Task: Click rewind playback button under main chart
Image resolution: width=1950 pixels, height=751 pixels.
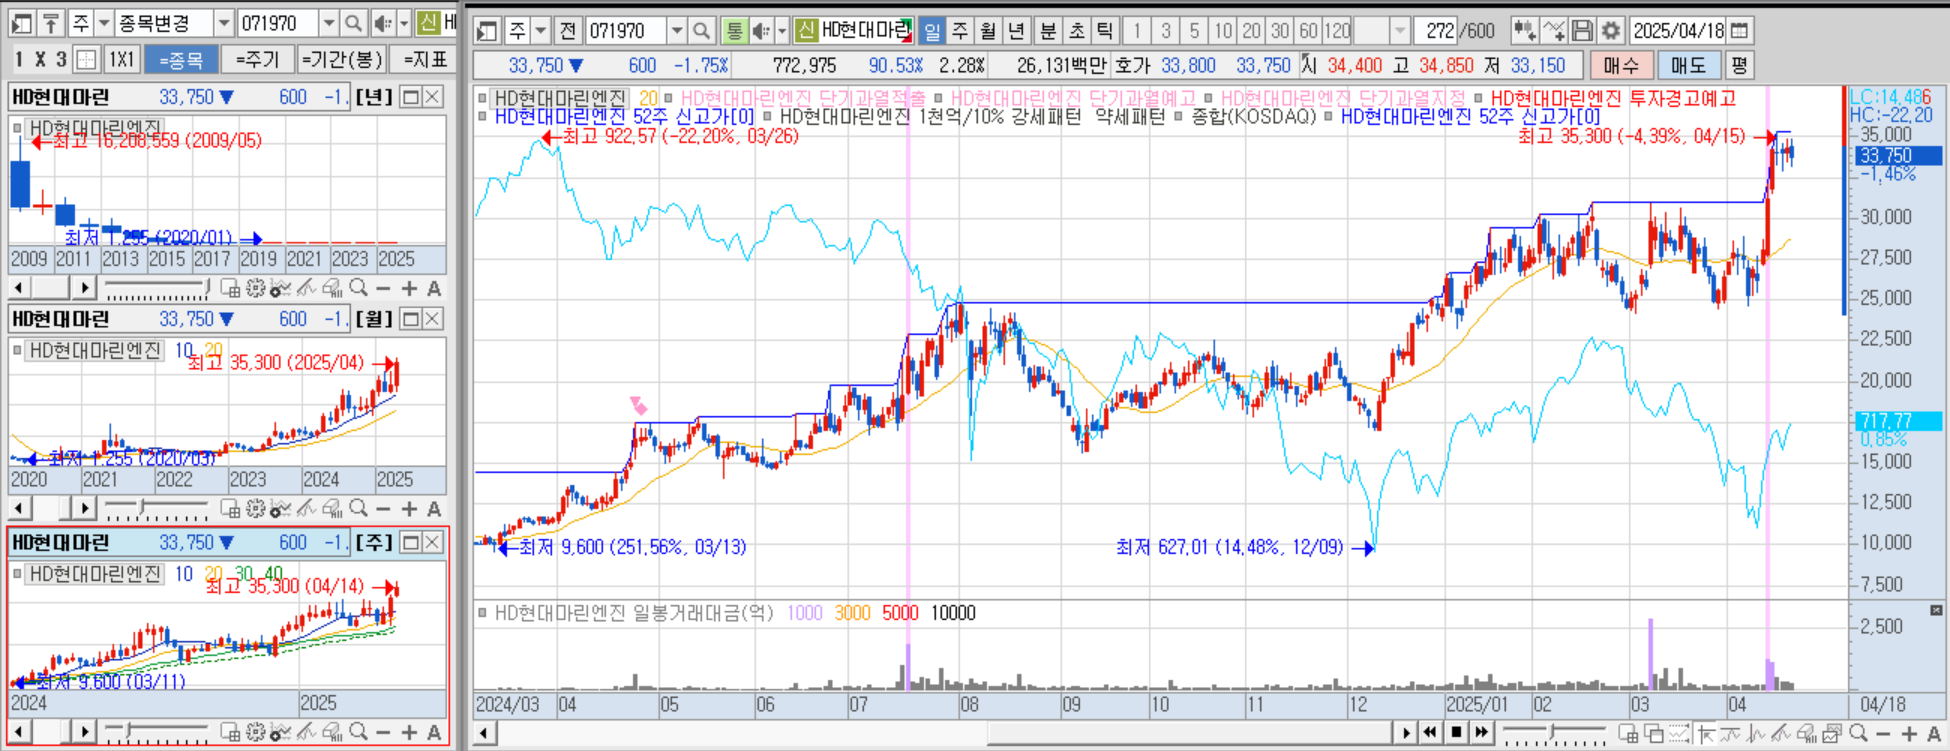Action: [x=1431, y=733]
